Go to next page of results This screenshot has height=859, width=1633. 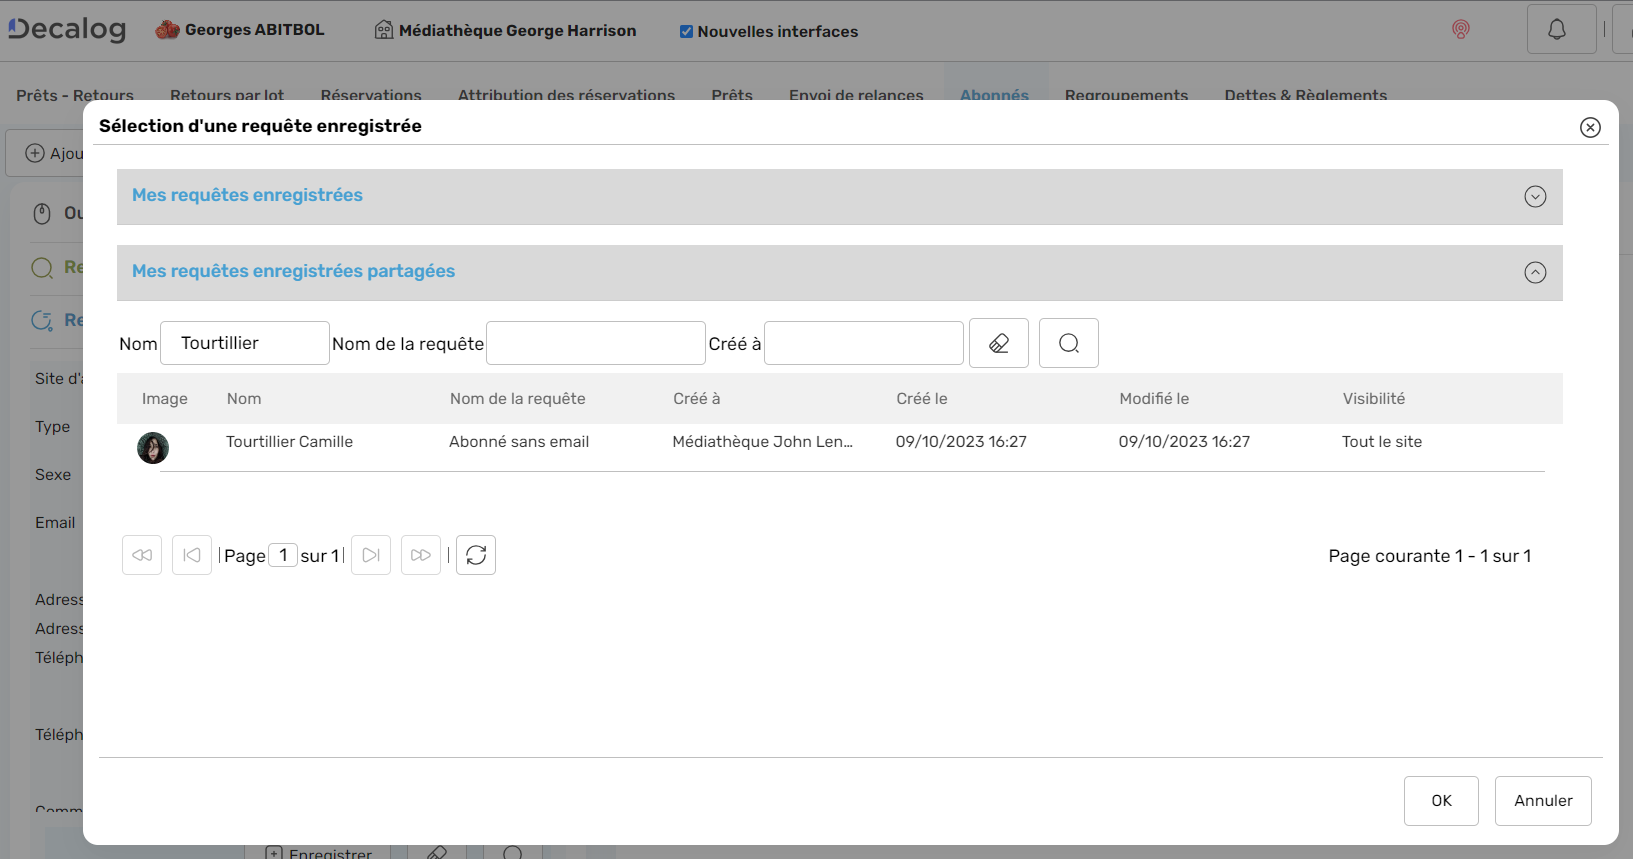[371, 555]
